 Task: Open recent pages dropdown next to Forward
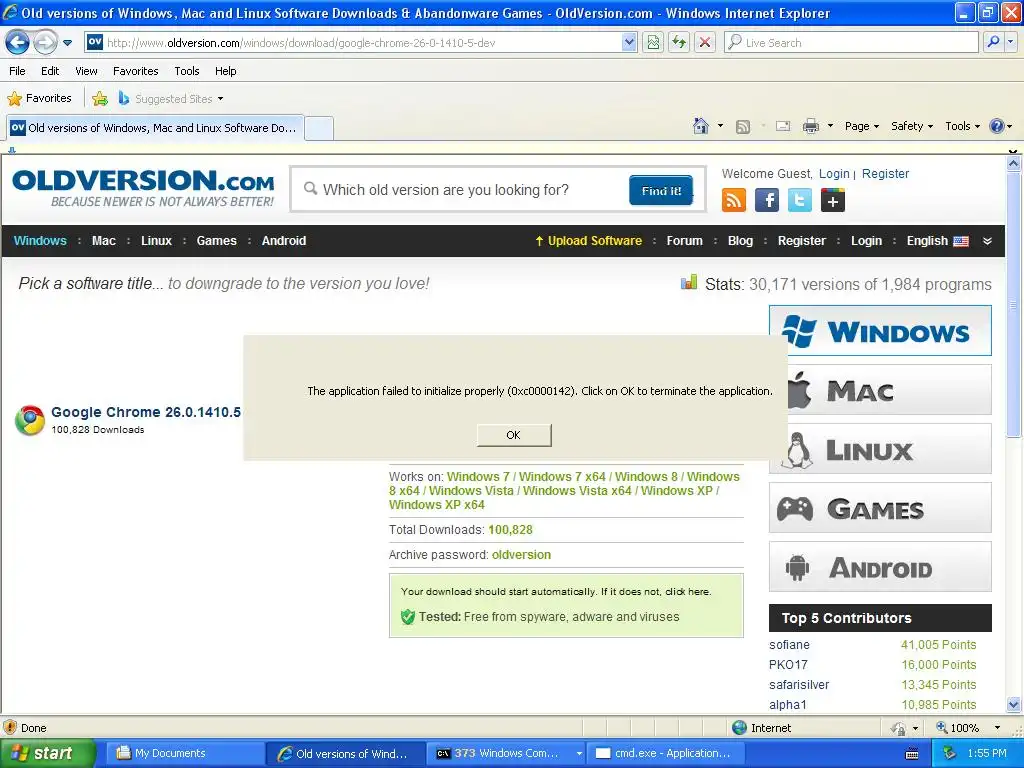(x=67, y=43)
